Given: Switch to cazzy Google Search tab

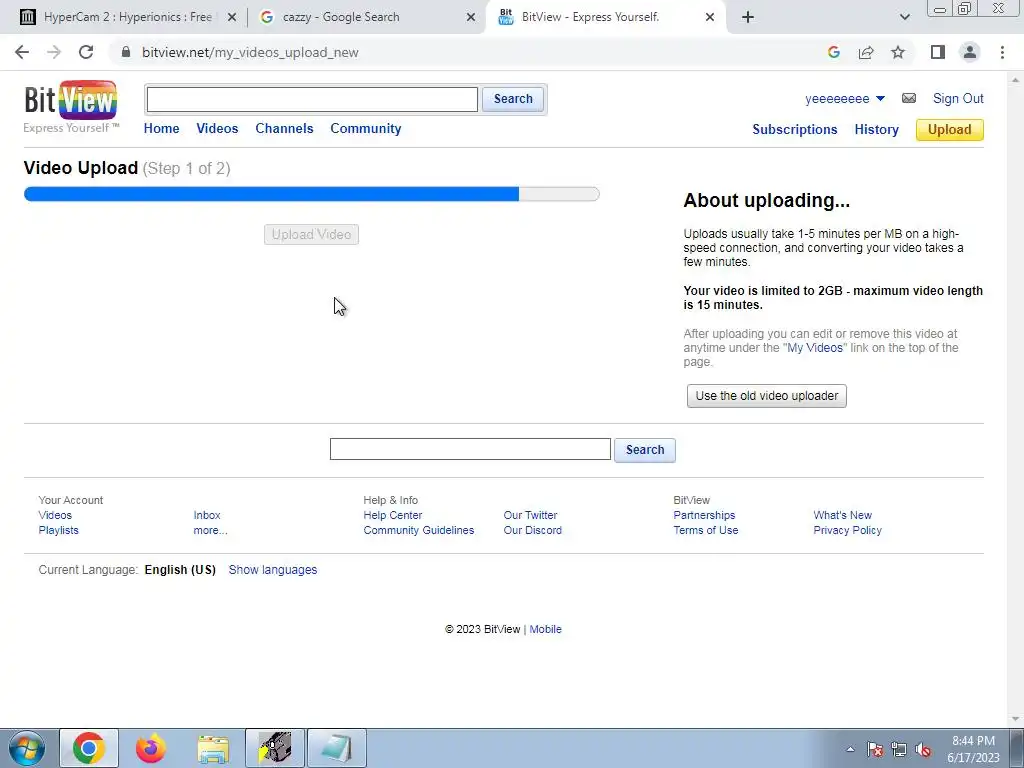Looking at the screenshot, I should 341,18.
